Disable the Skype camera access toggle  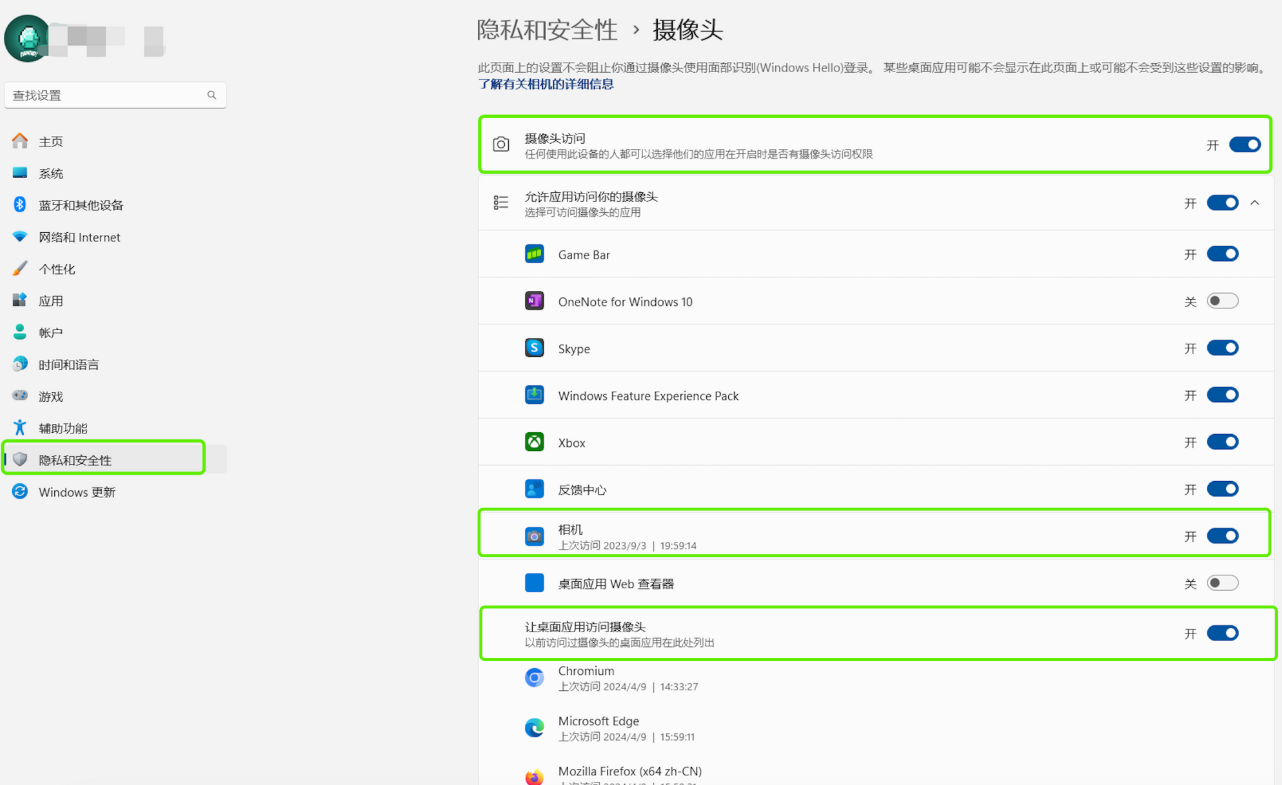click(1222, 348)
